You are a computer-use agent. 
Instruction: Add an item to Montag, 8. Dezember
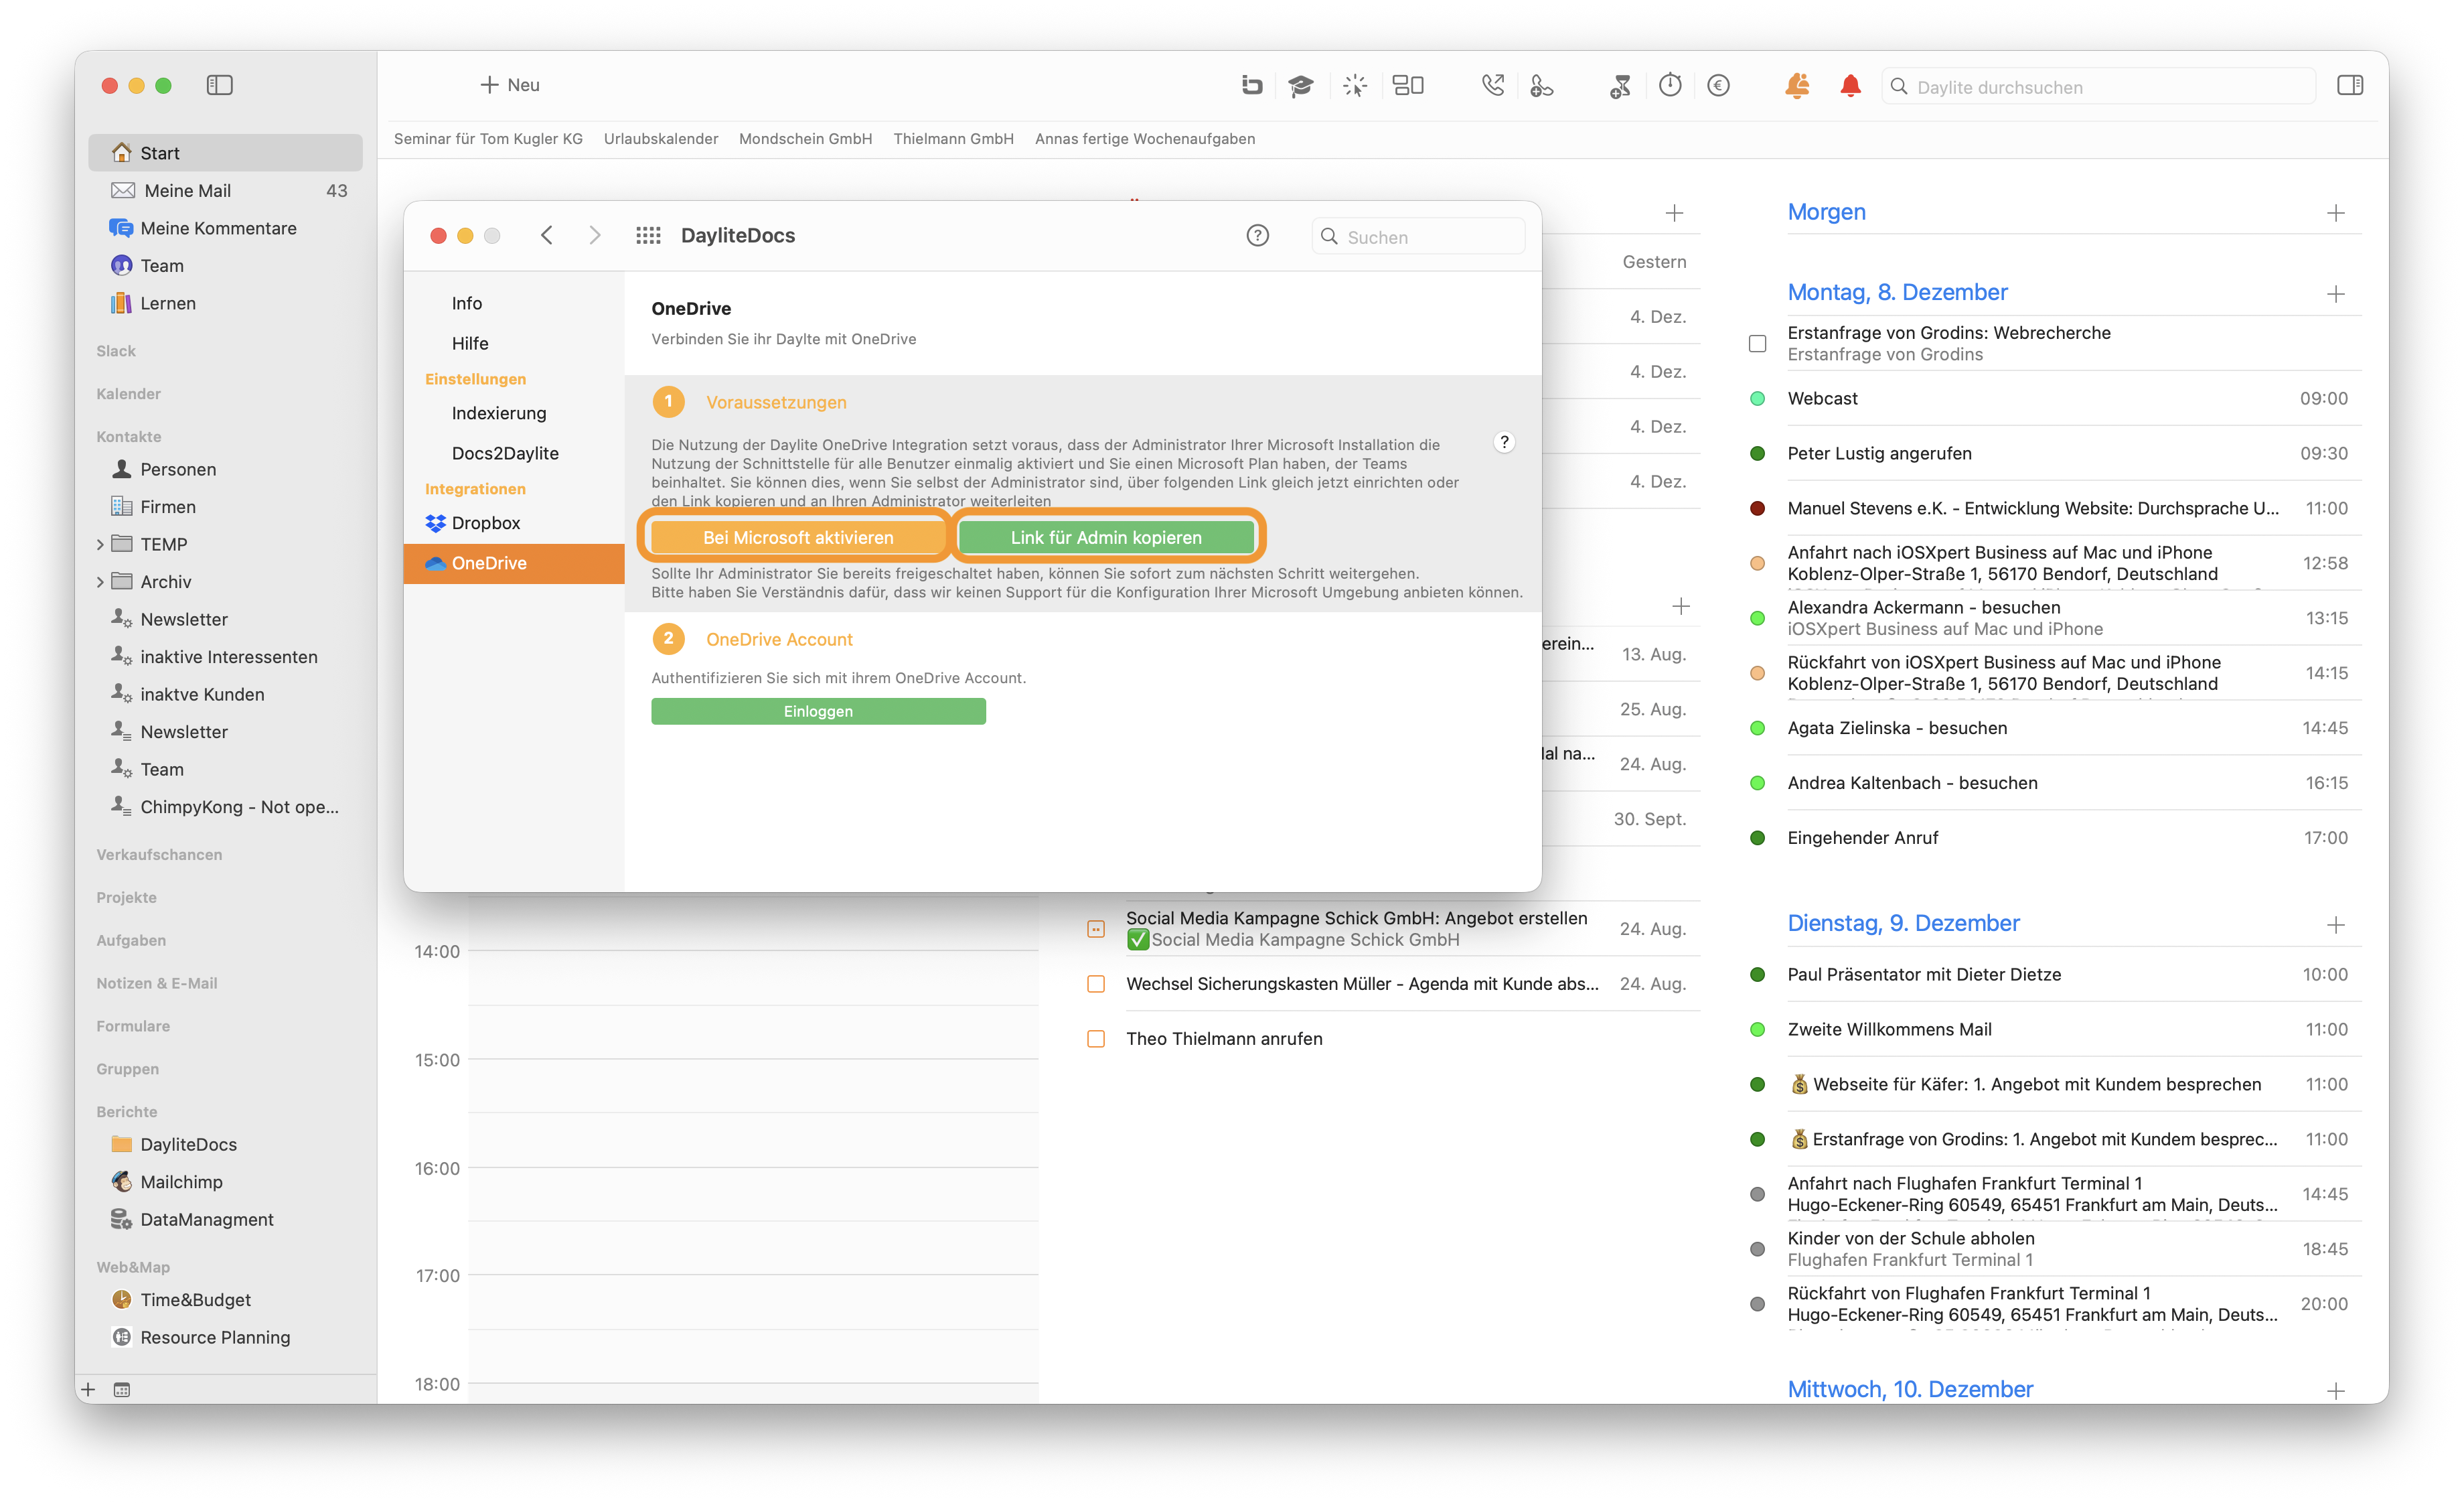[x=2335, y=294]
